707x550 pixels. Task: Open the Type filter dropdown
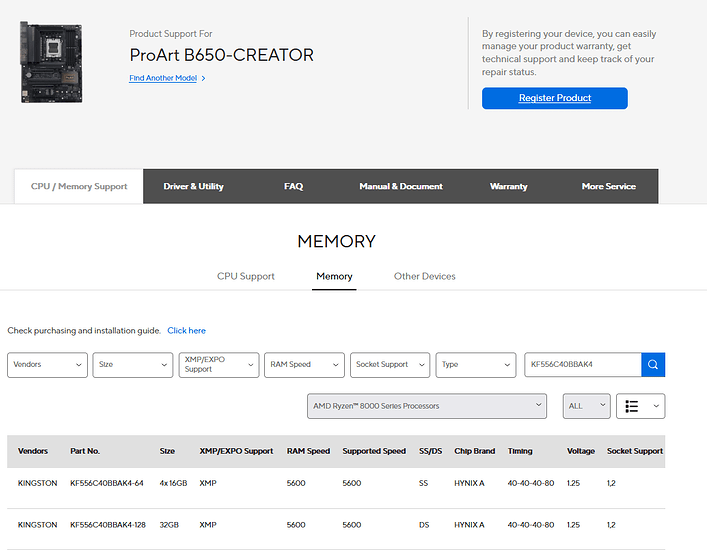(x=476, y=365)
